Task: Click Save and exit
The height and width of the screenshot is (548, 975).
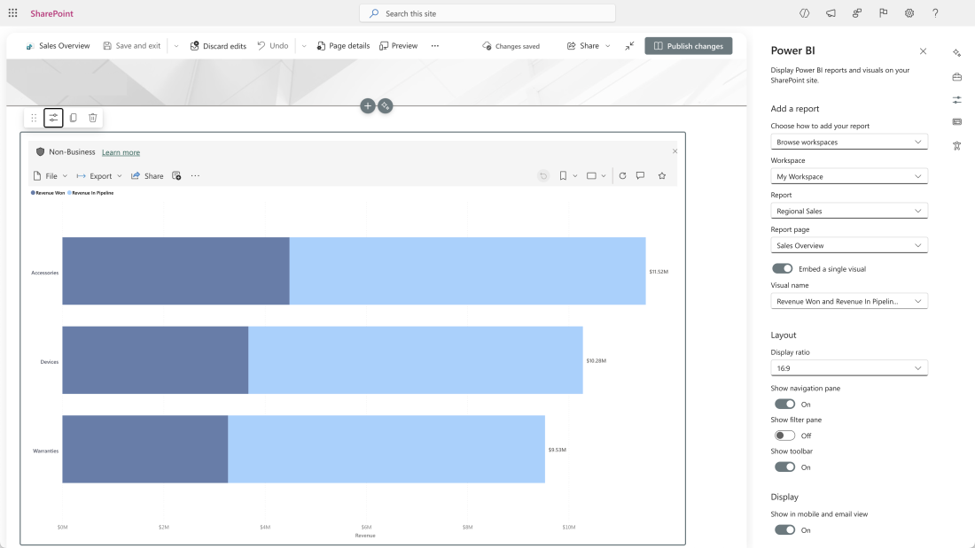Action: click(132, 46)
